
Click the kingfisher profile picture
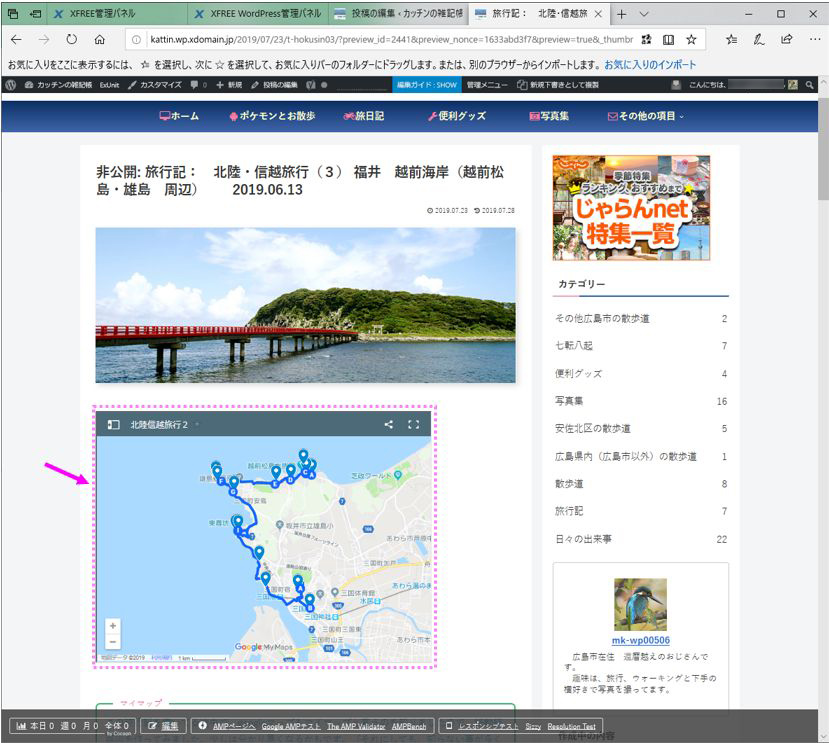[x=641, y=604]
